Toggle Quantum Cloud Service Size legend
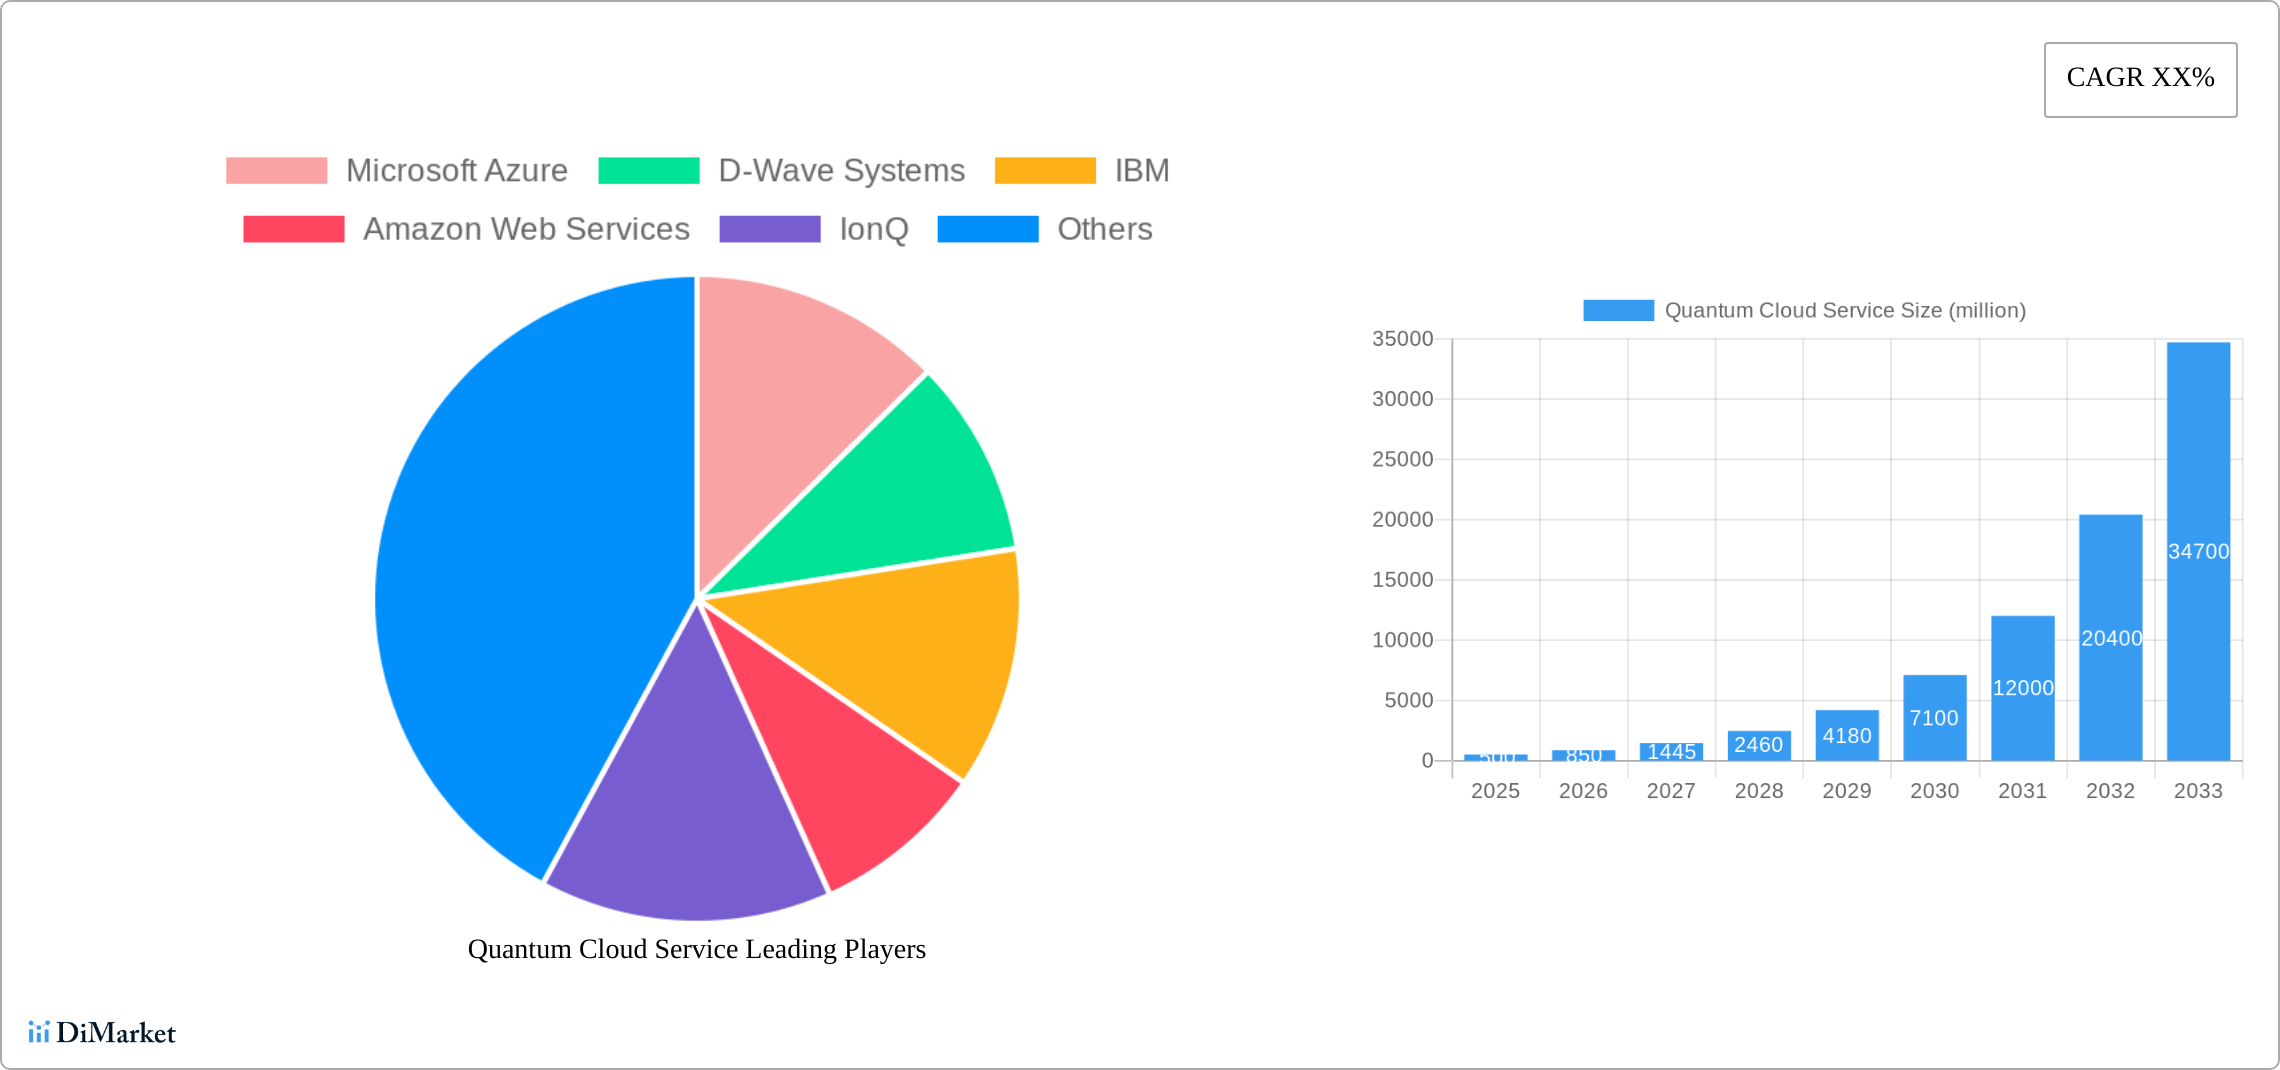The image size is (2280, 1070). [1804, 310]
